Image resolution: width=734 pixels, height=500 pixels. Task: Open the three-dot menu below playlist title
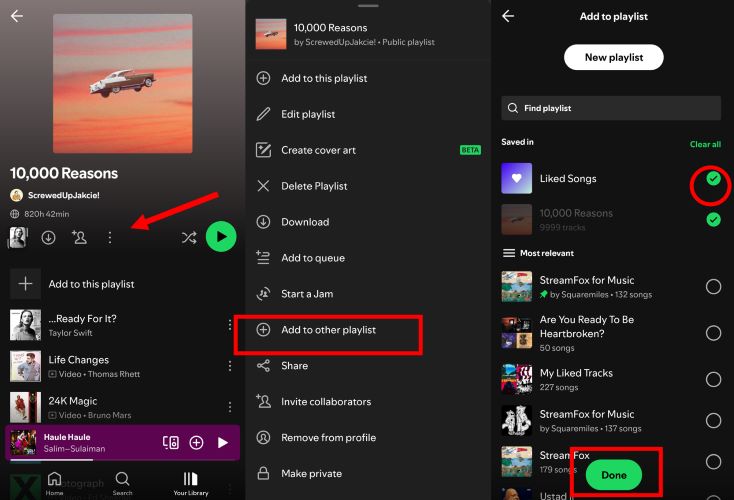(110, 238)
